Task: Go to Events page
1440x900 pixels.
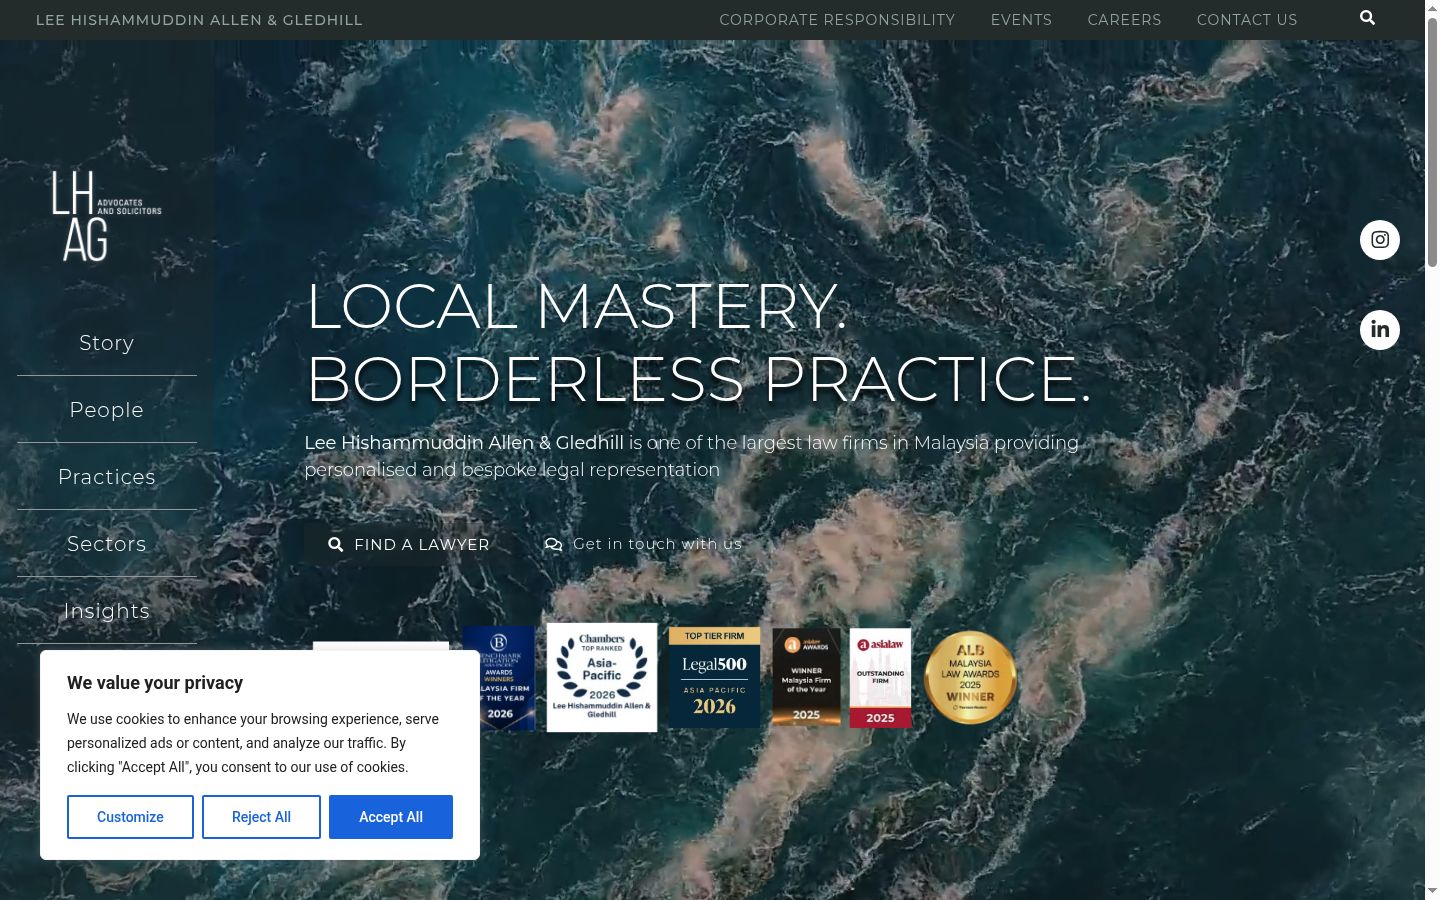Action: (x=1021, y=20)
